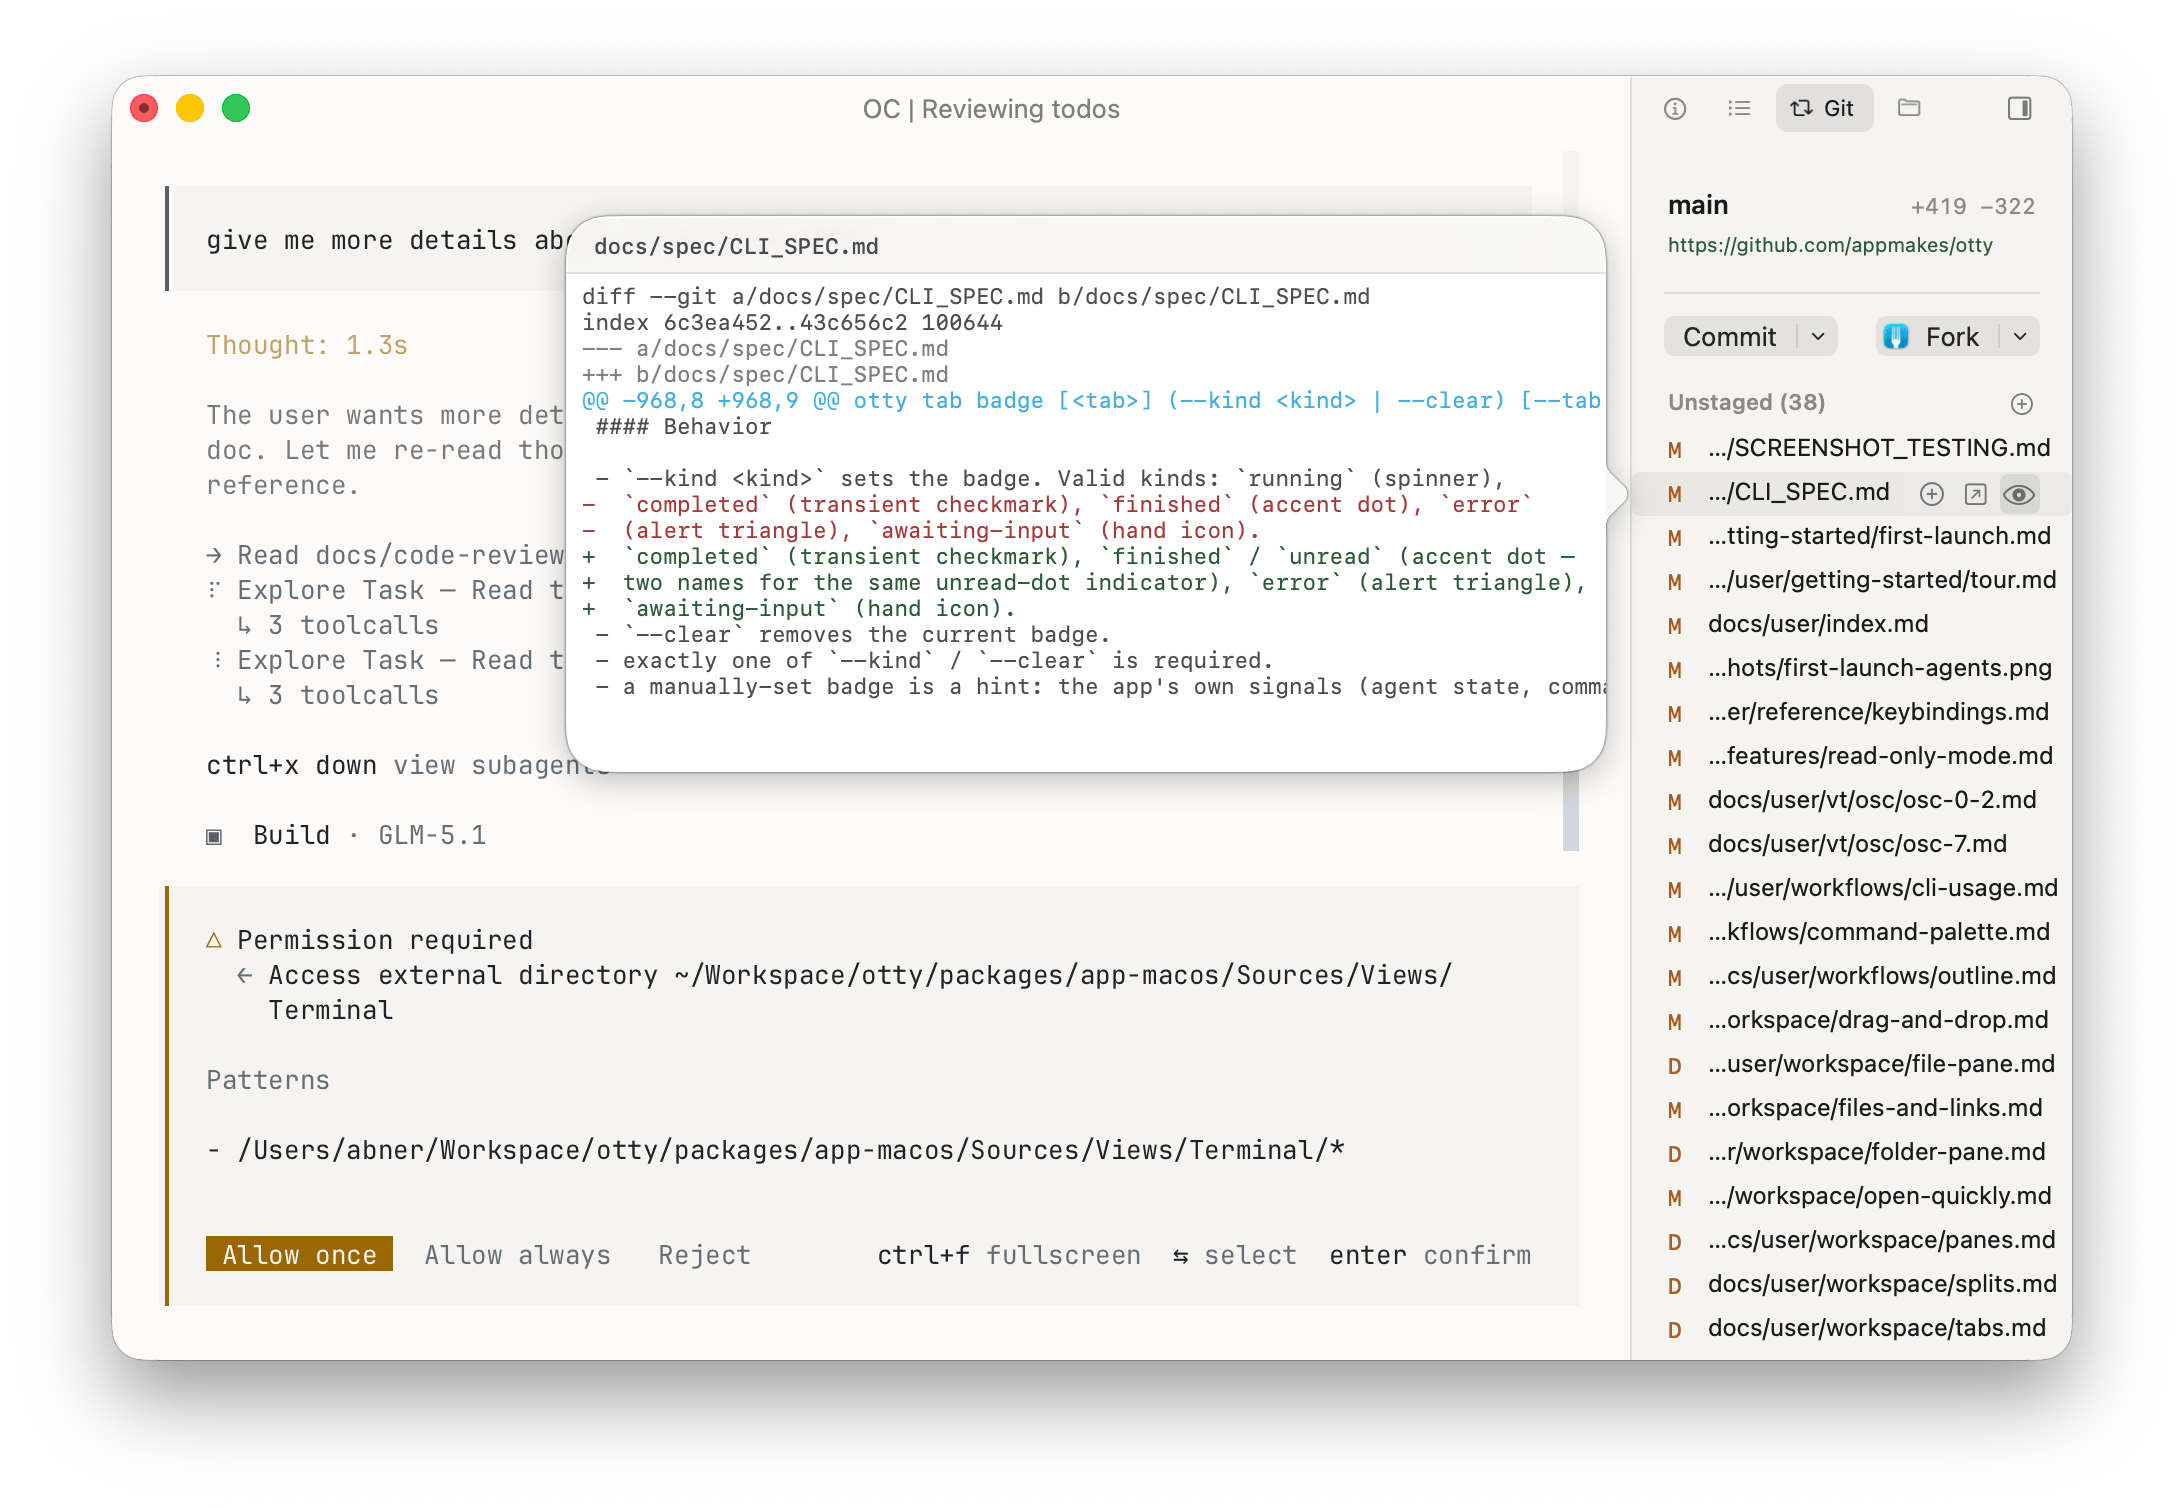Image resolution: width=2184 pixels, height=1508 pixels.
Task: Select deleted file-pane.md file
Action: click(1852, 1065)
